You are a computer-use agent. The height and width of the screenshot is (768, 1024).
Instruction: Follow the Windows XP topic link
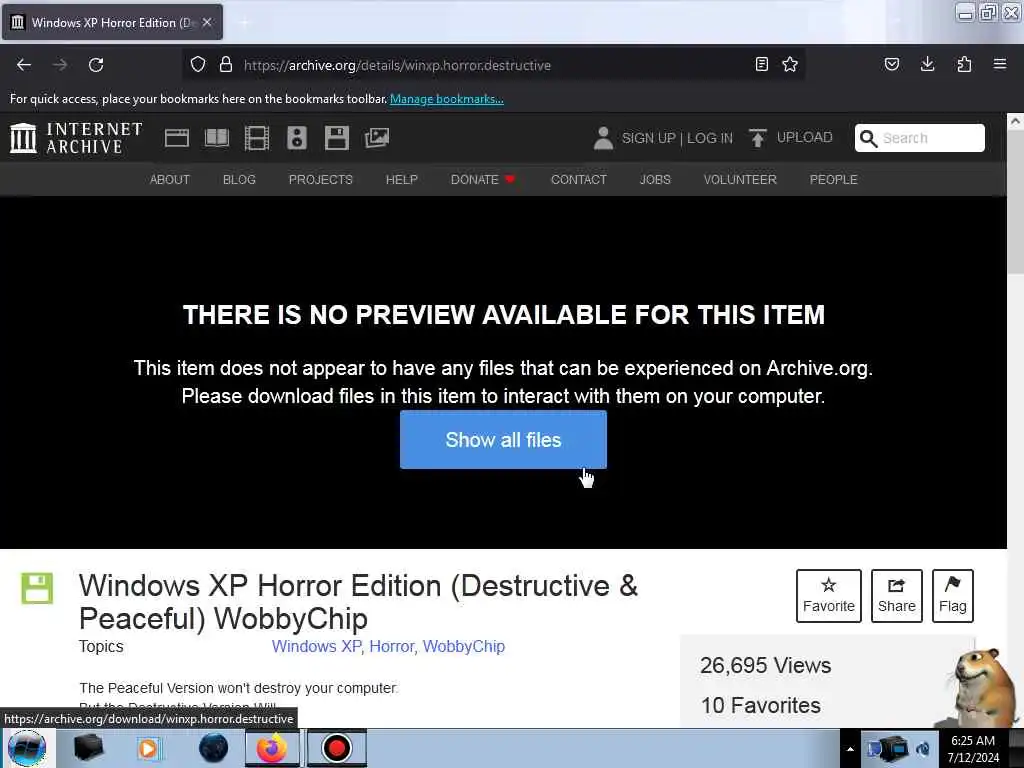click(x=317, y=647)
